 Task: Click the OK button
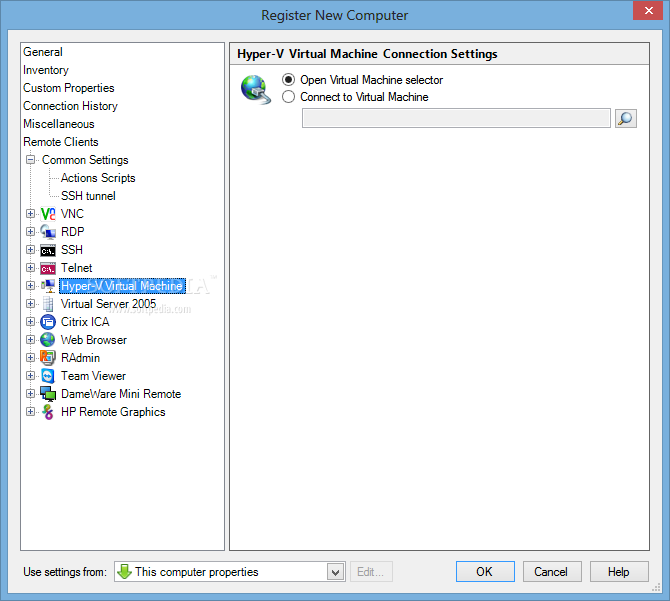[485, 572]
